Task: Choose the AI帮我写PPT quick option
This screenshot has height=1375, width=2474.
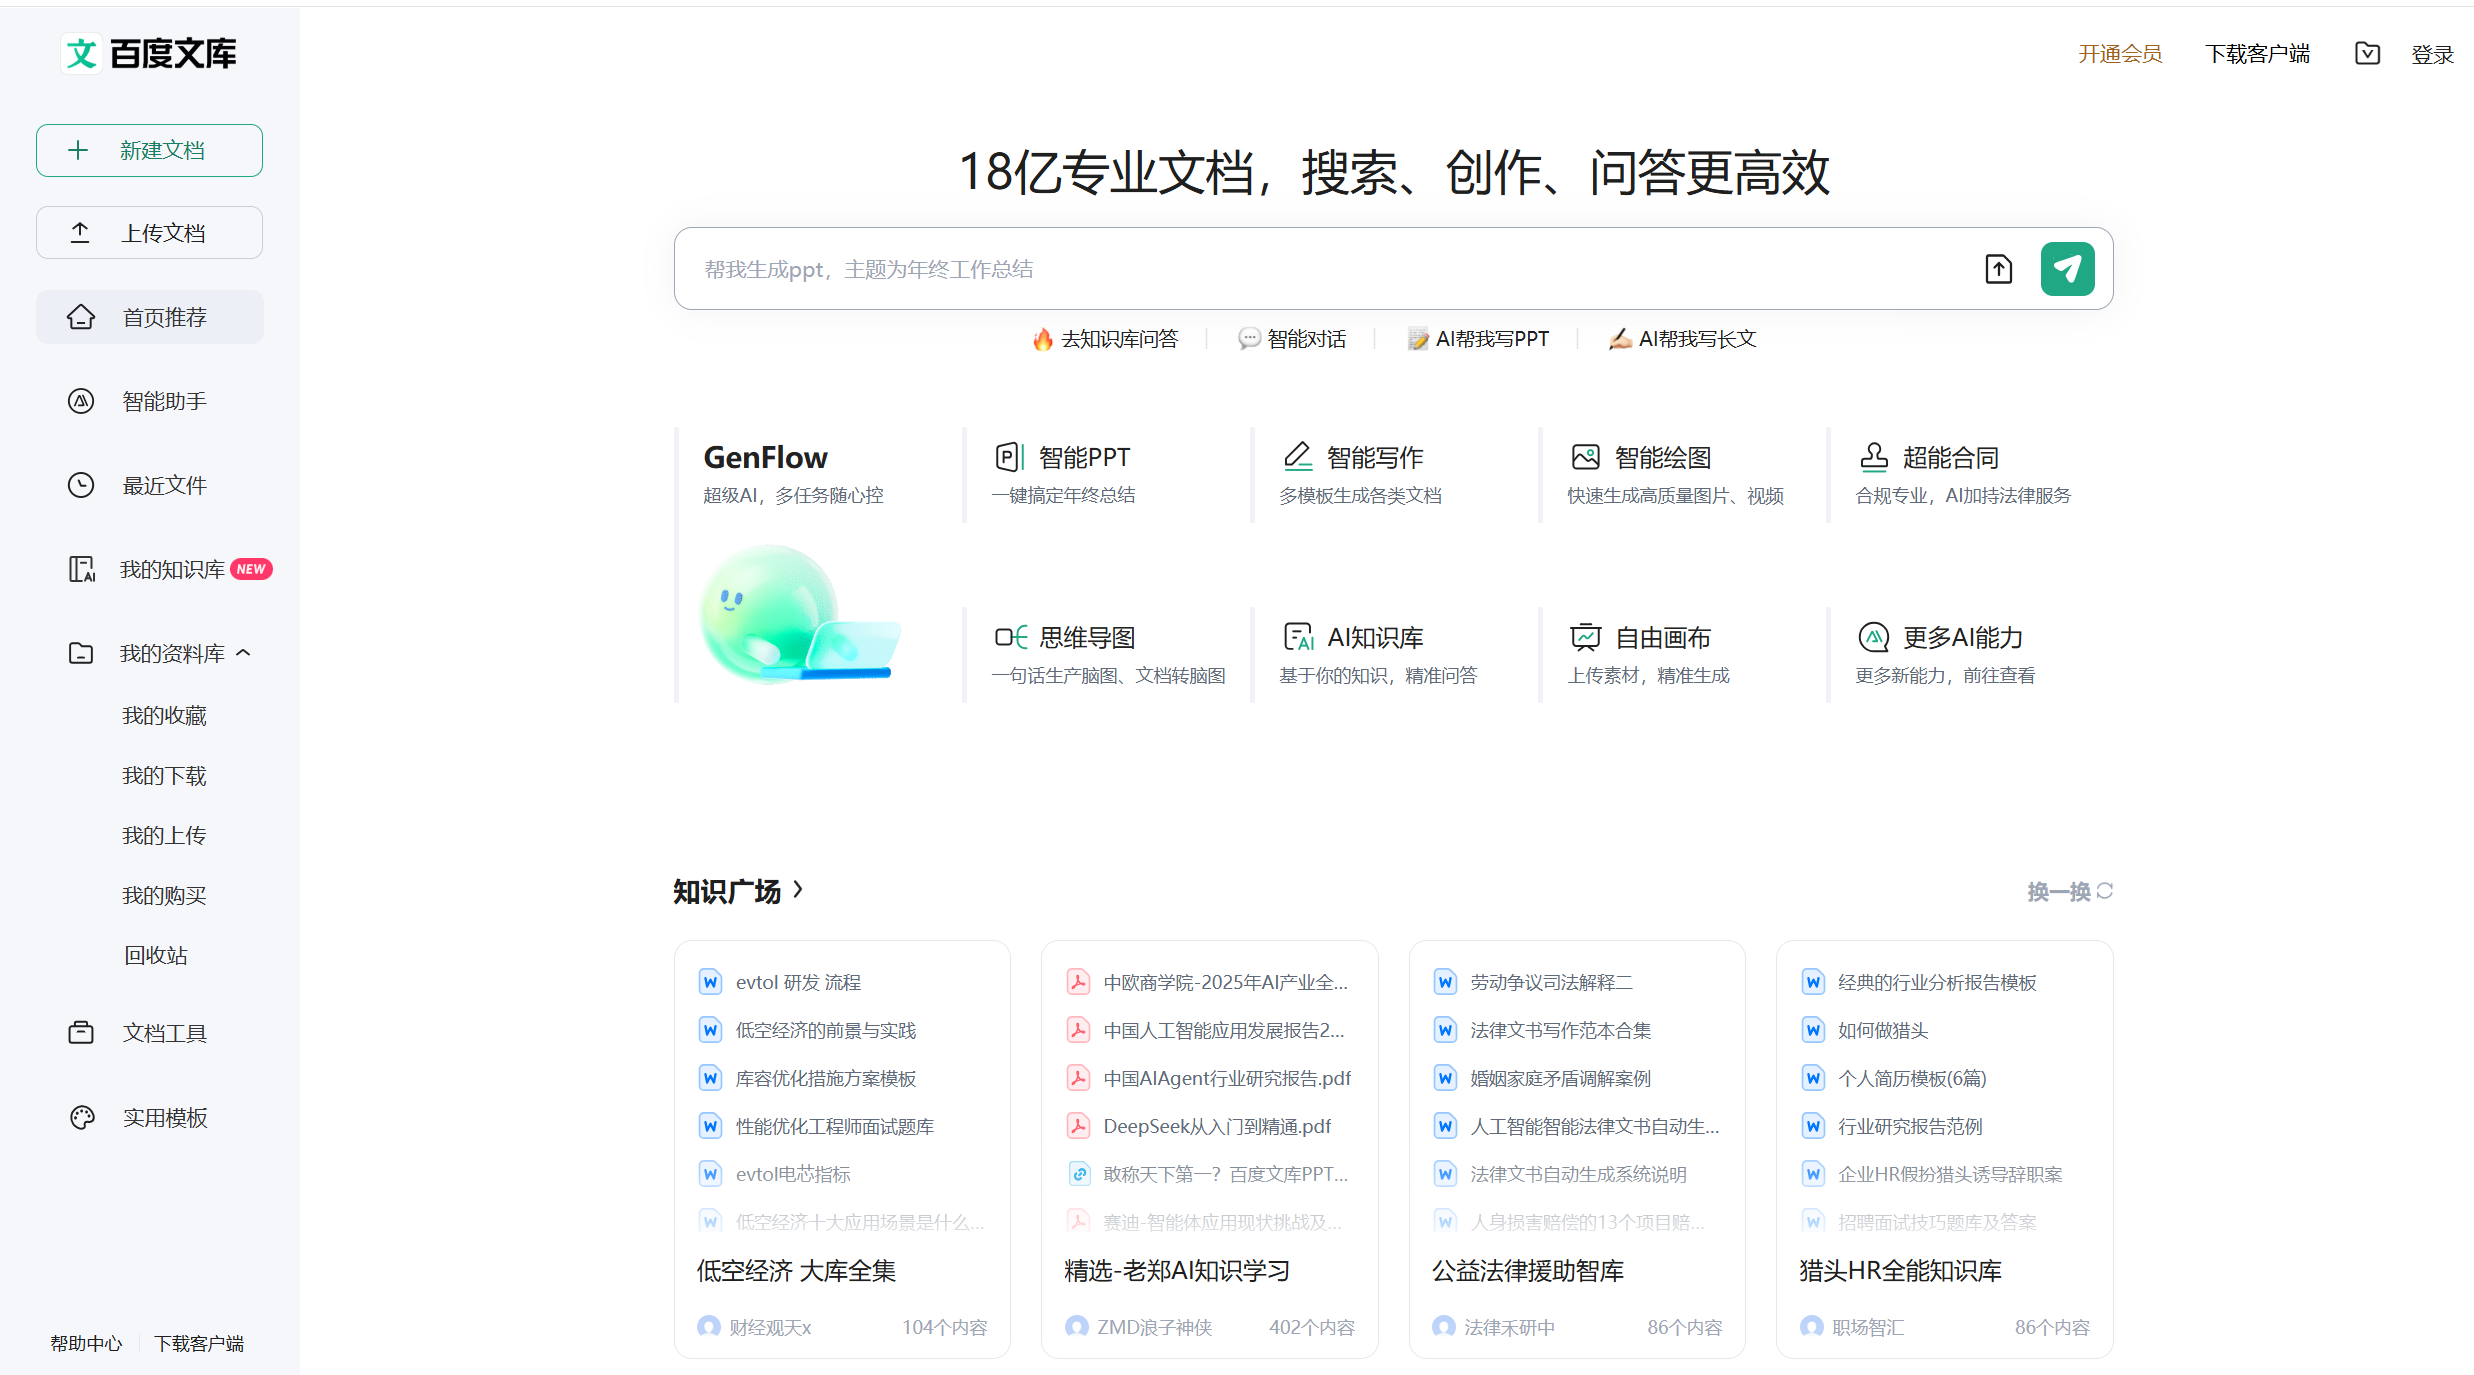Action: click(x=1478, y=339)
